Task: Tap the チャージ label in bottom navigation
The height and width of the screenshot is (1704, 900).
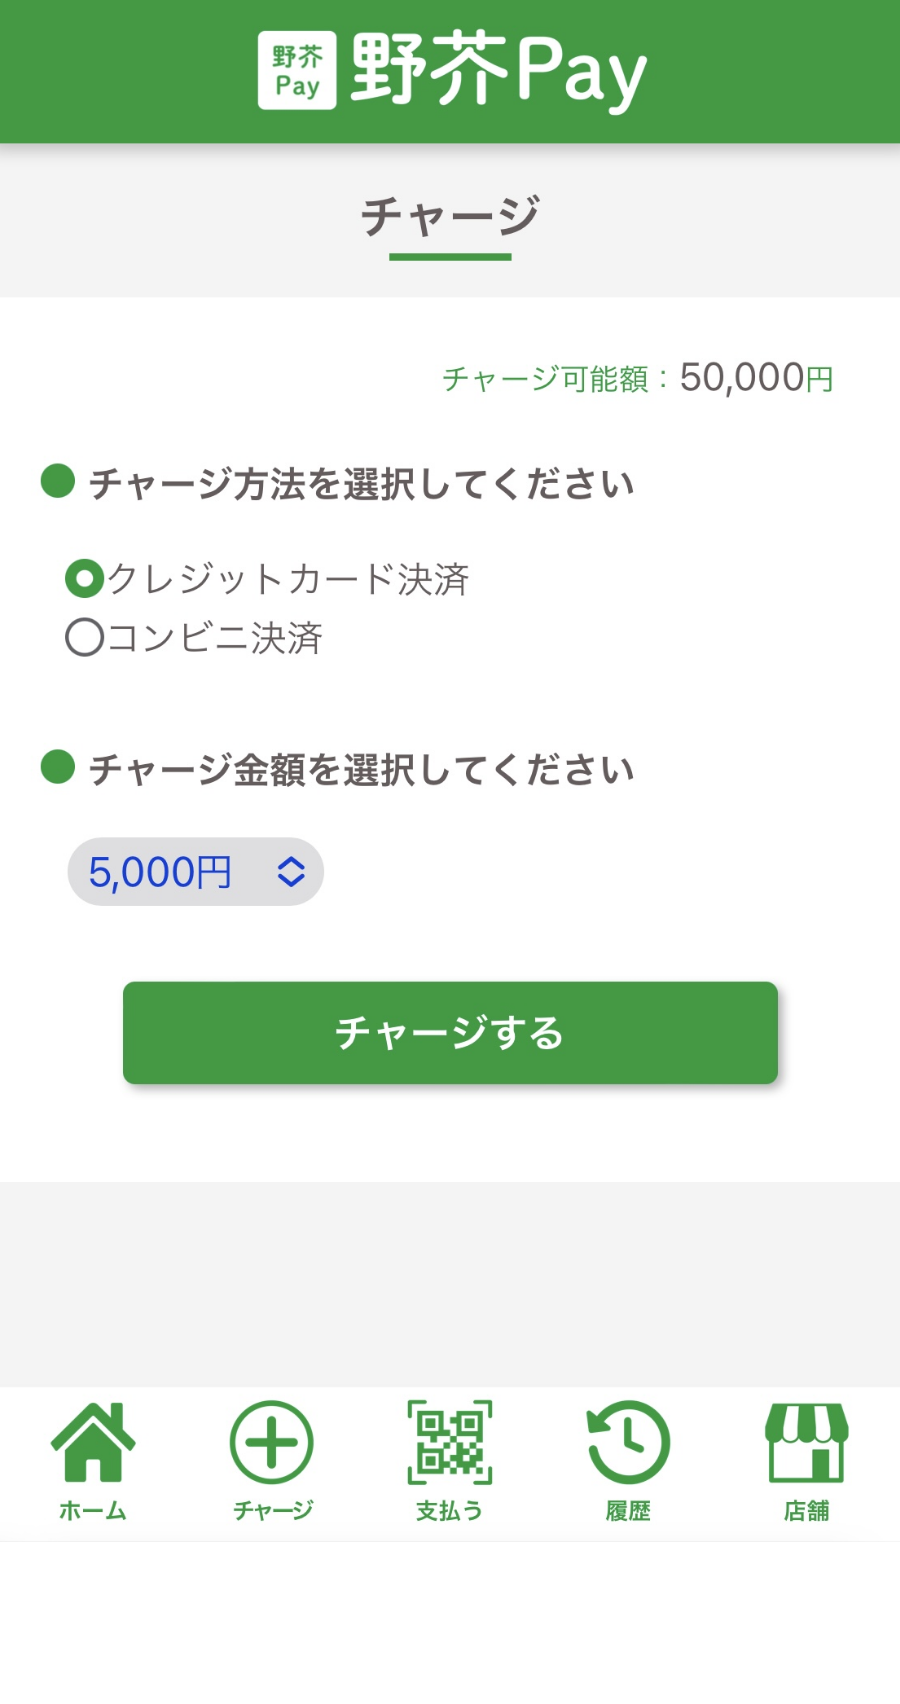Action: click(272, 1510)
